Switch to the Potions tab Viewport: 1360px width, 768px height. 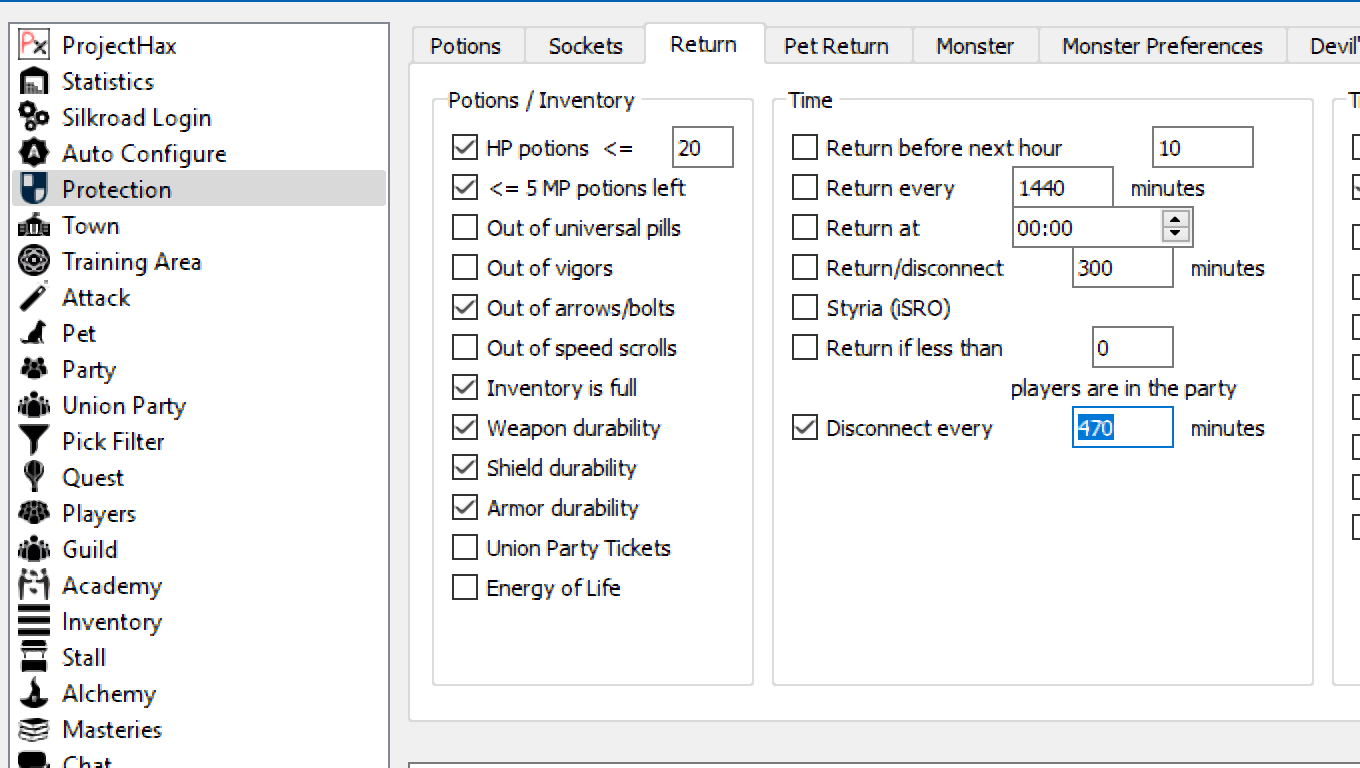click(x=465, y=46)
